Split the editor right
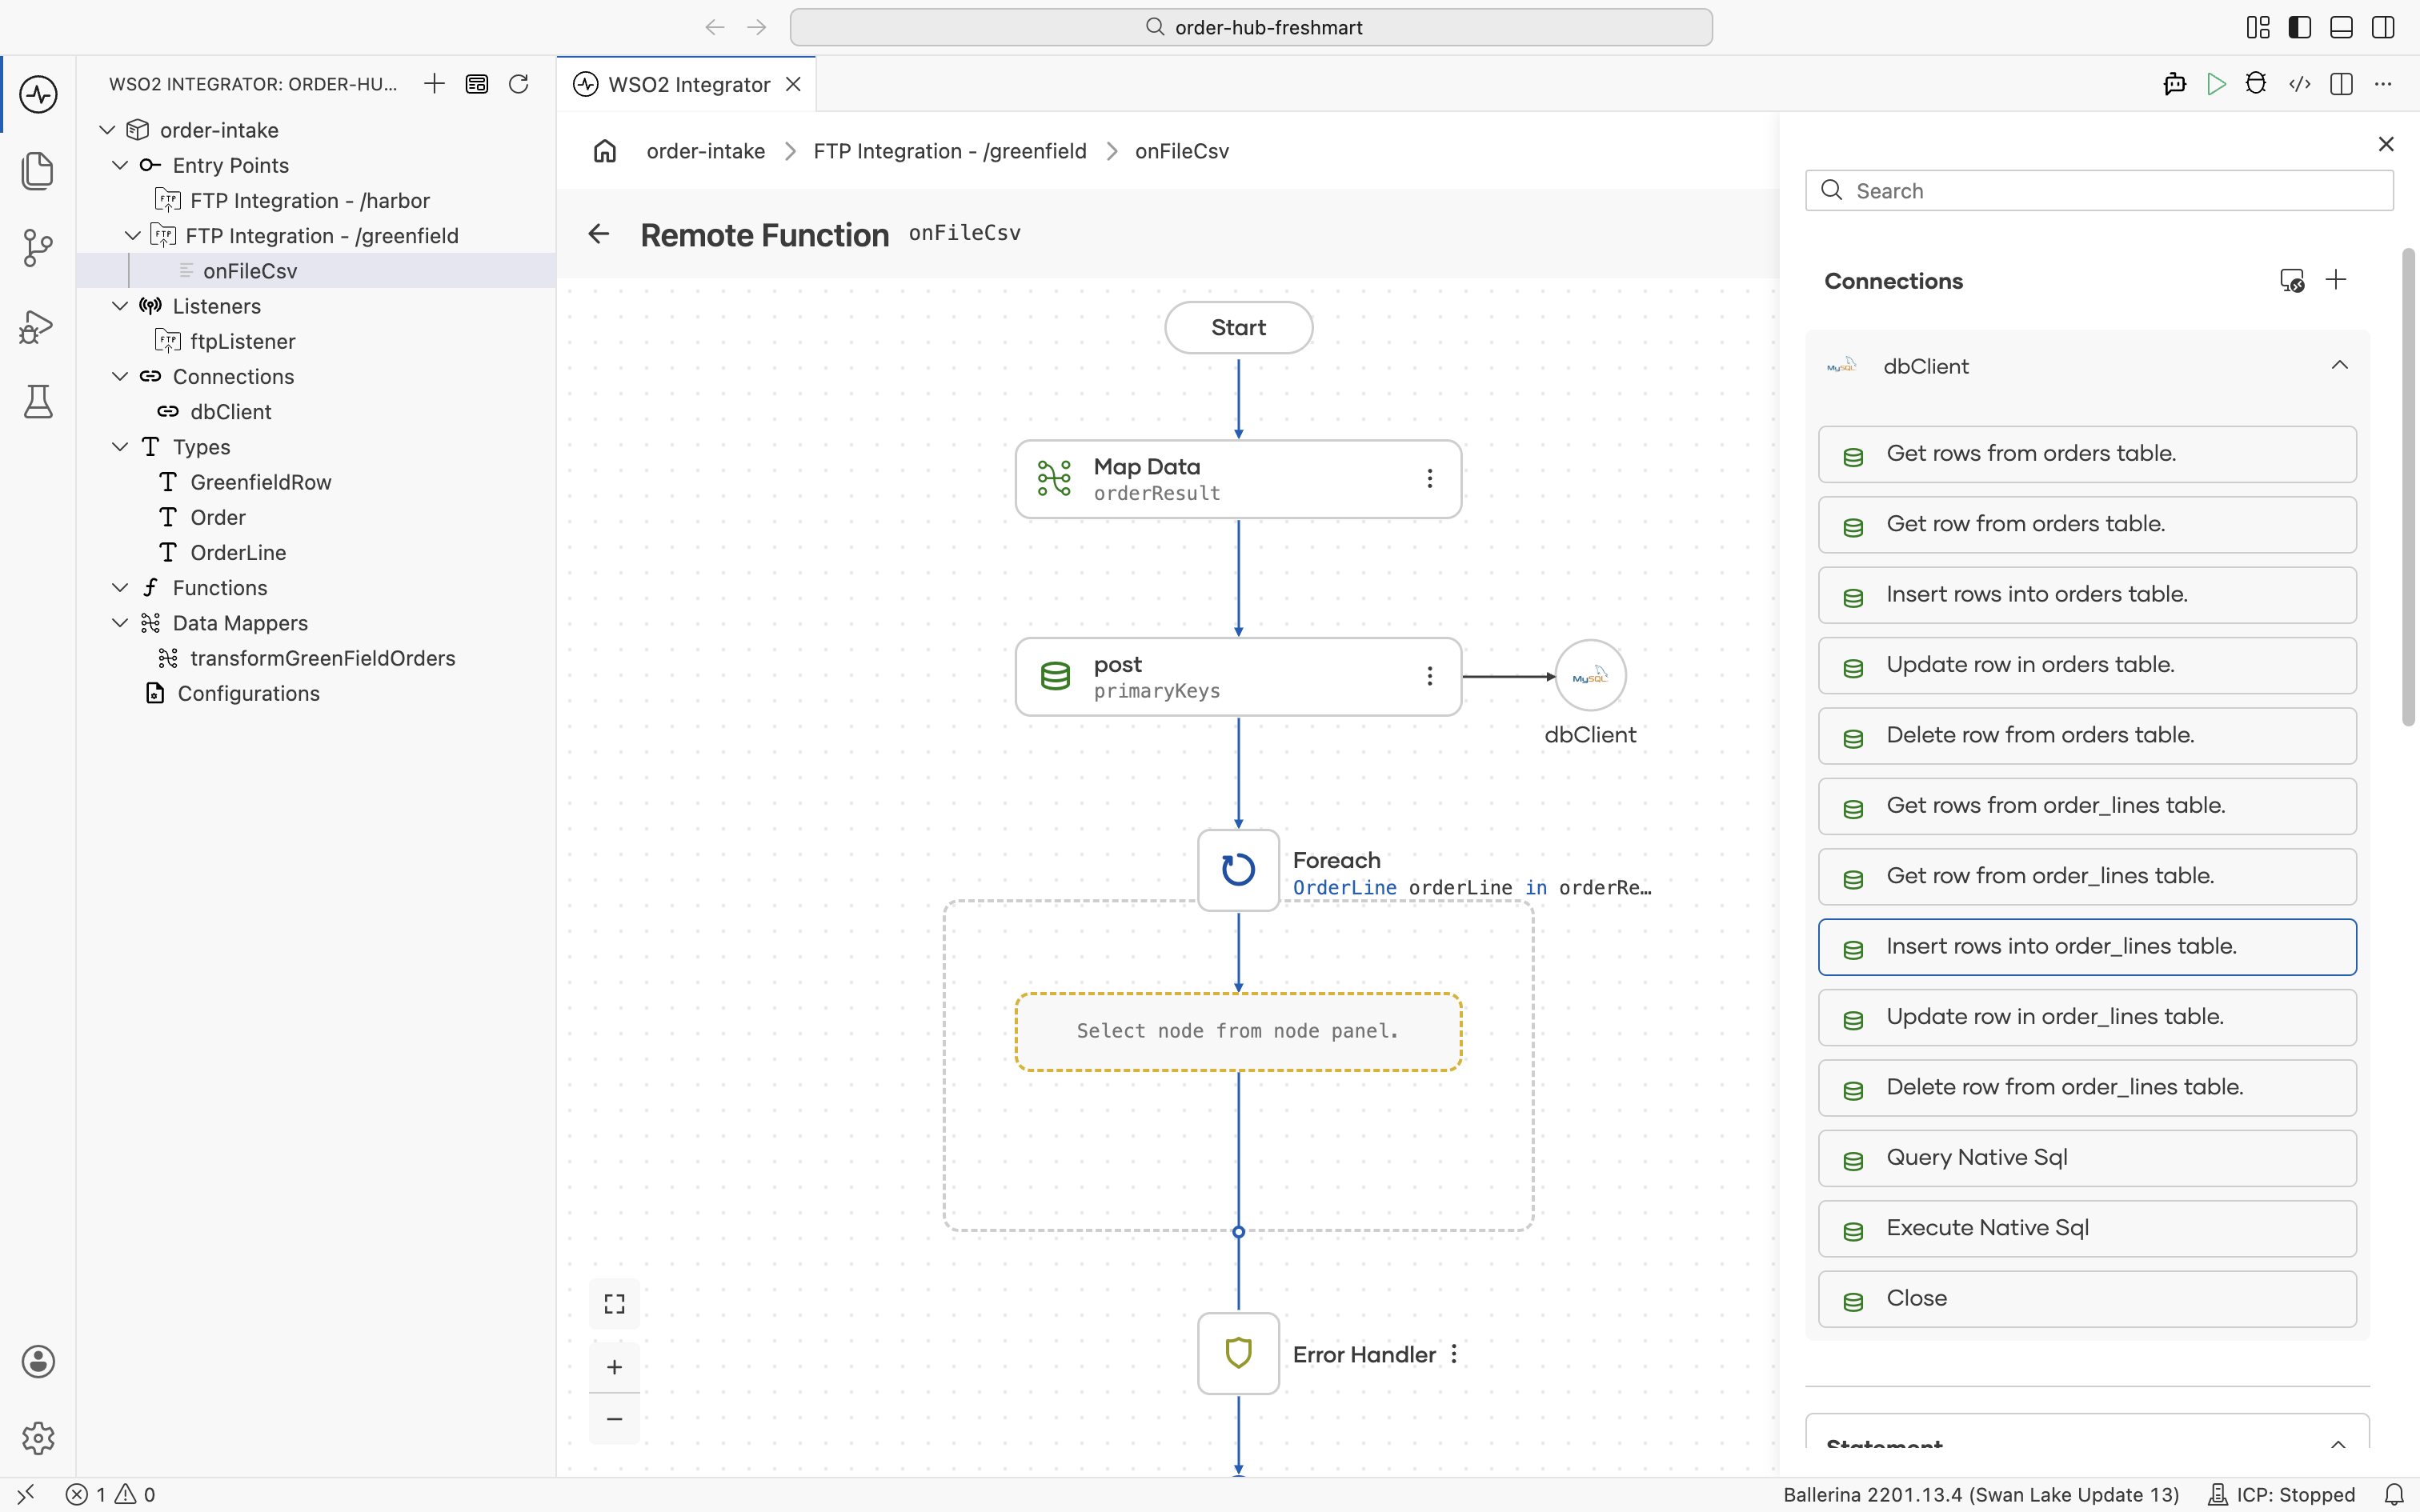This screenshot has height=1512, width=2420. pos(2341,84)
